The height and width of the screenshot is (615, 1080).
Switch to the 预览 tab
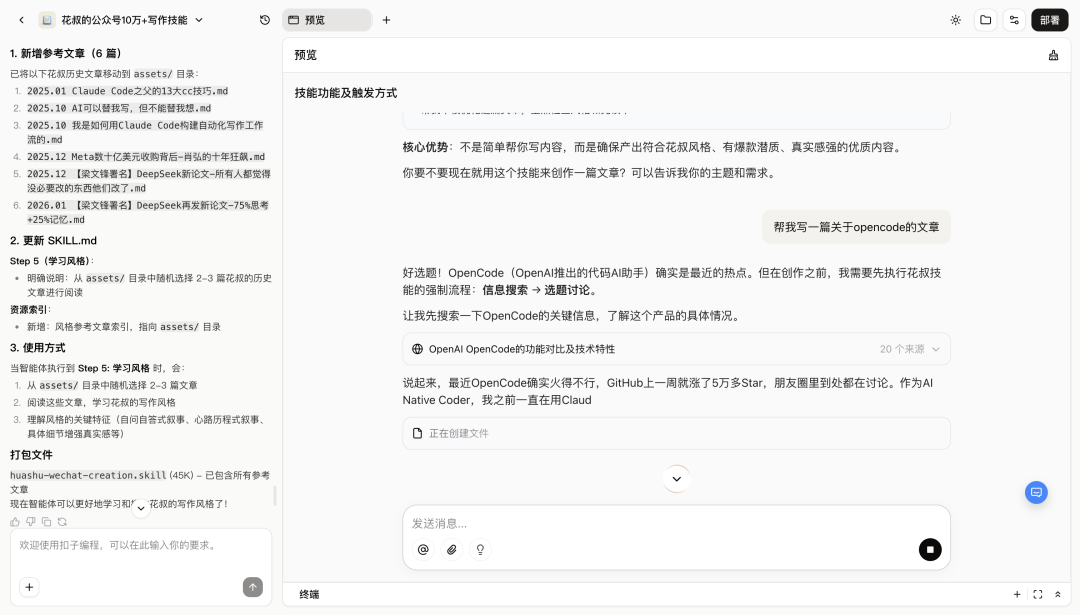pyautogui.click(x=327, y=20)
